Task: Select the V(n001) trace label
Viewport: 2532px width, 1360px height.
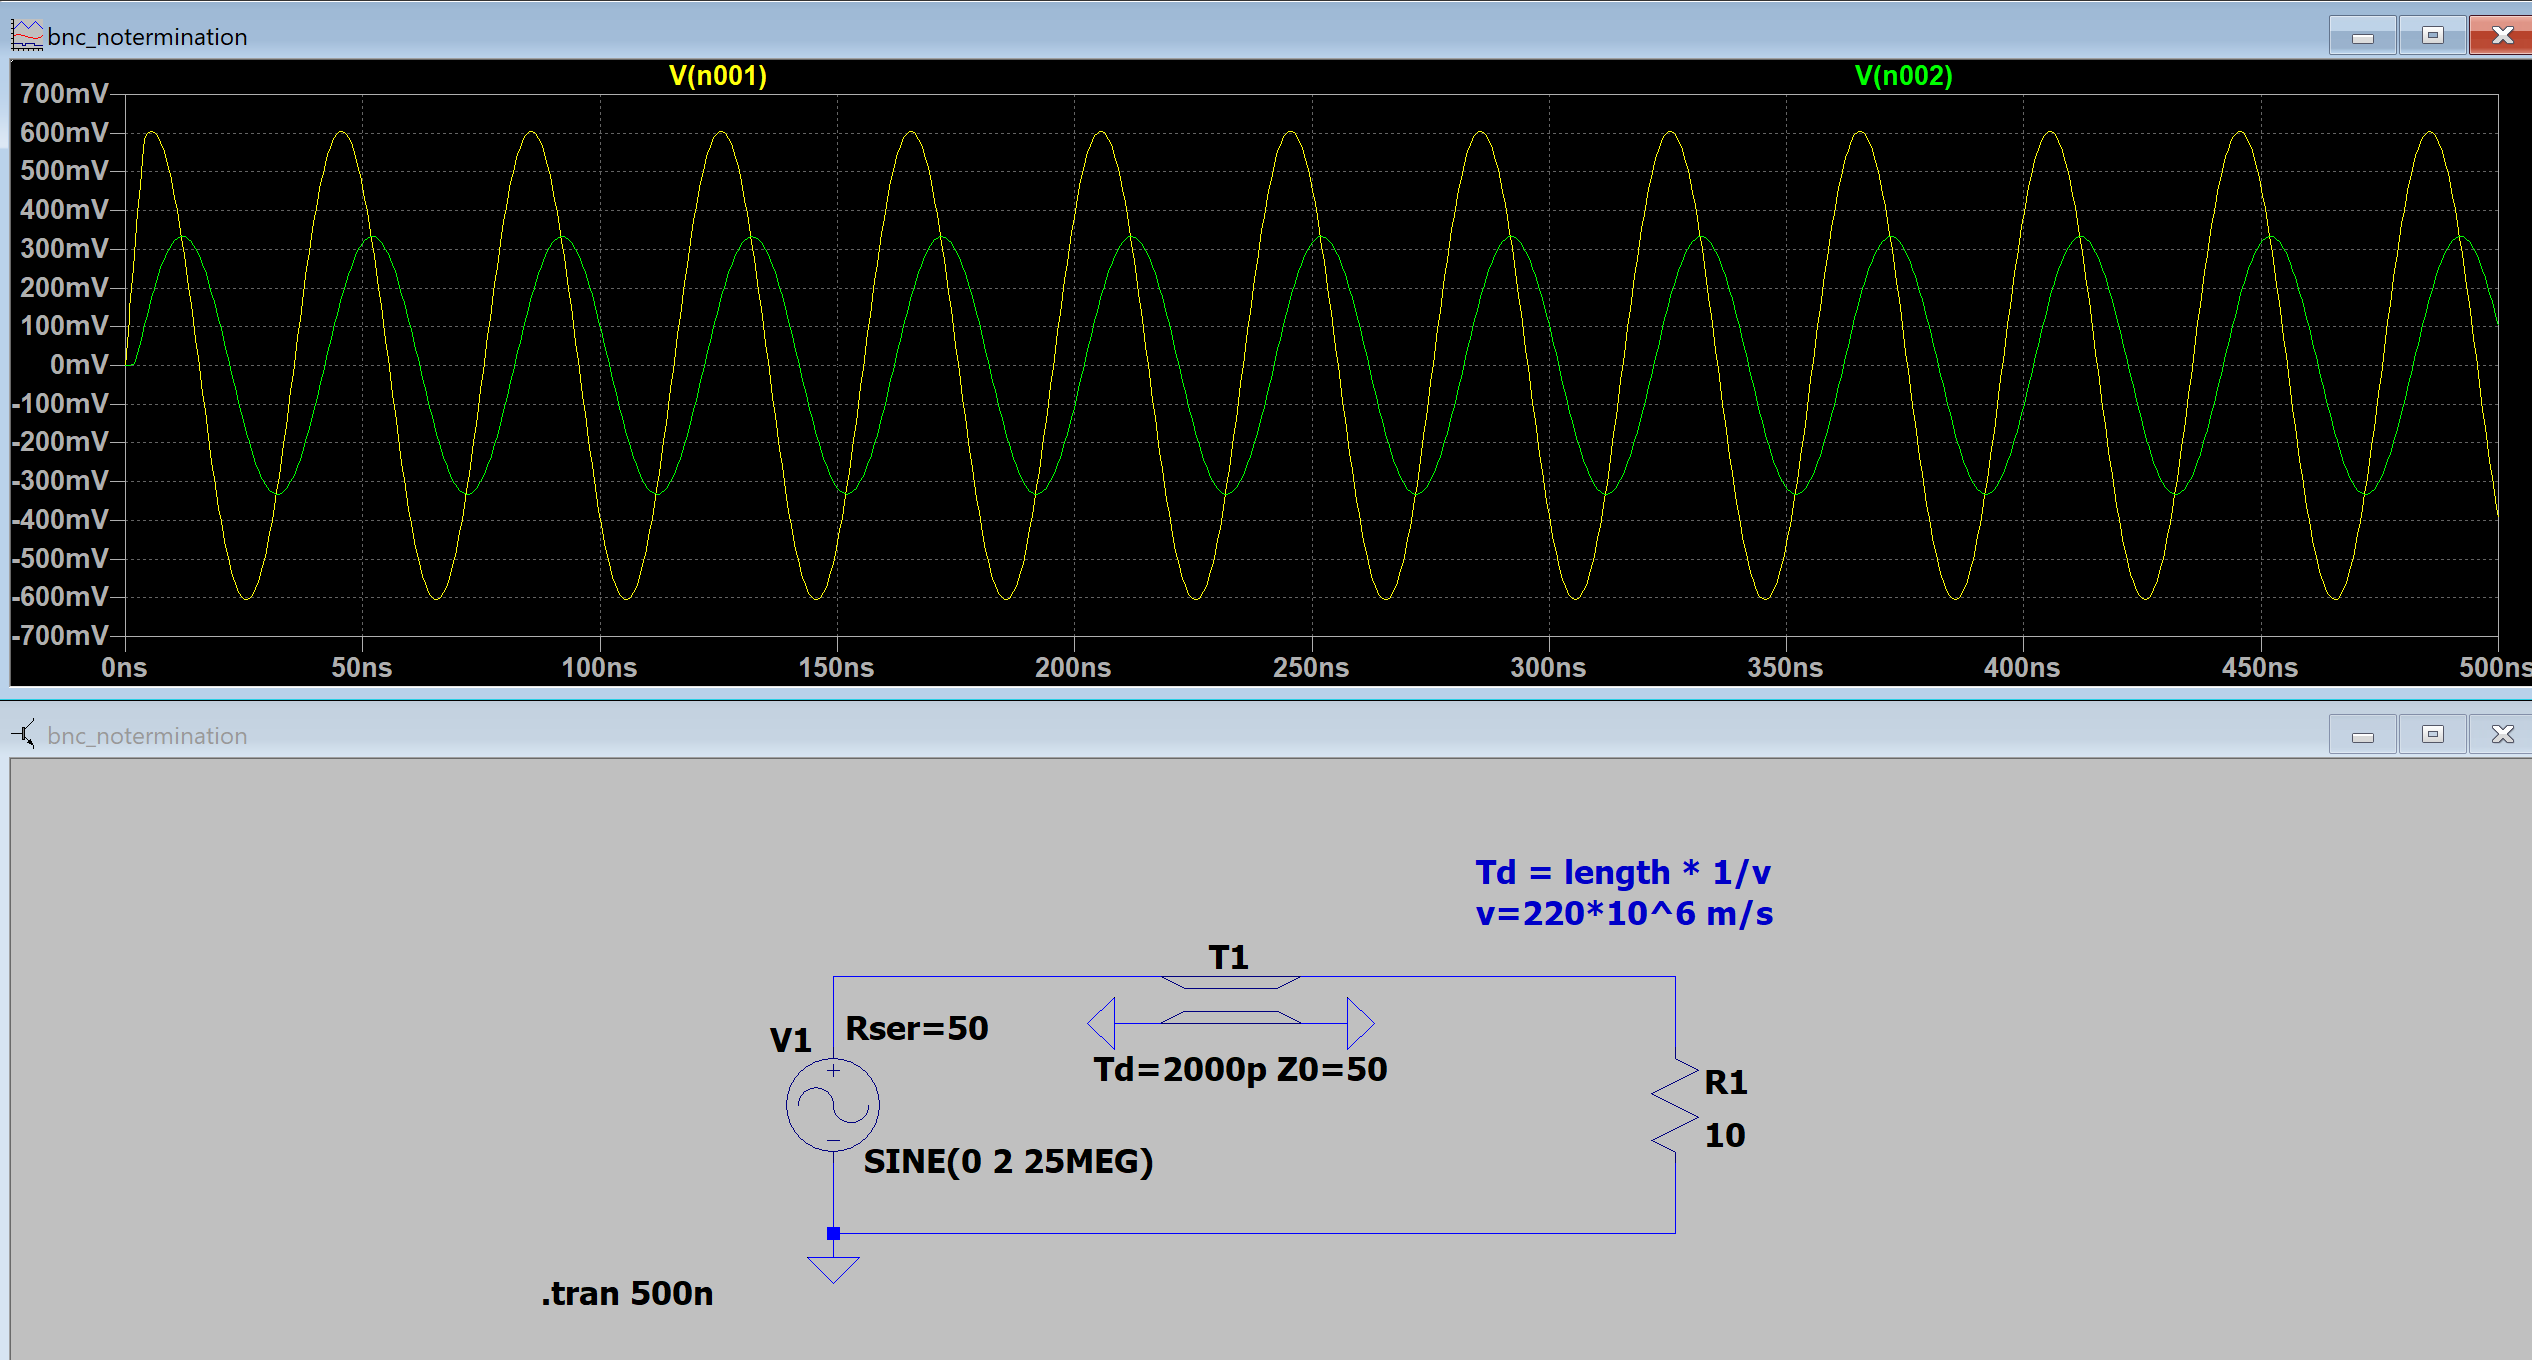Action: [x=718, y=76]
